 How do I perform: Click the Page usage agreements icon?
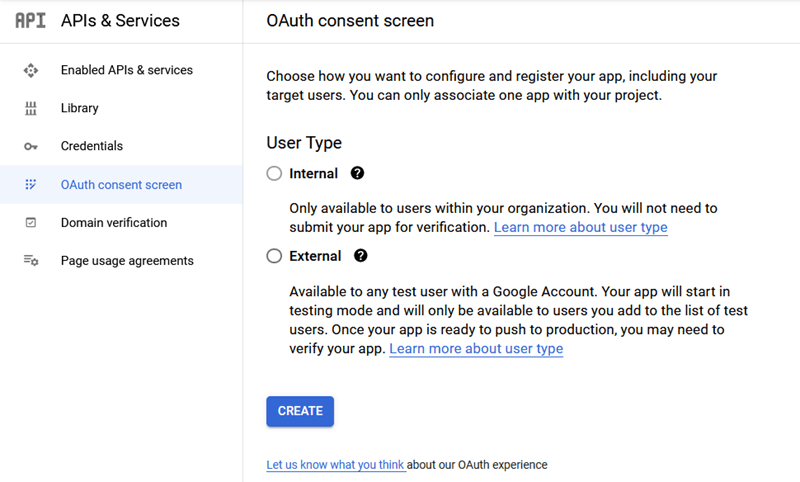coord(31,261)
